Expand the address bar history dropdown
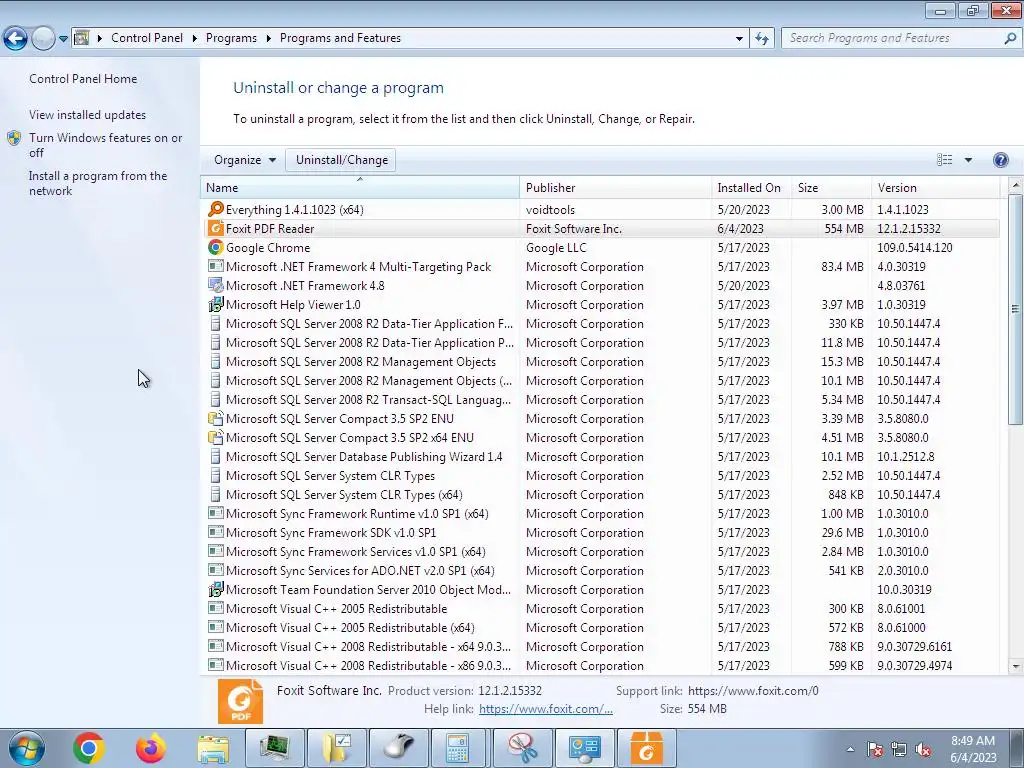 [739, 39]
